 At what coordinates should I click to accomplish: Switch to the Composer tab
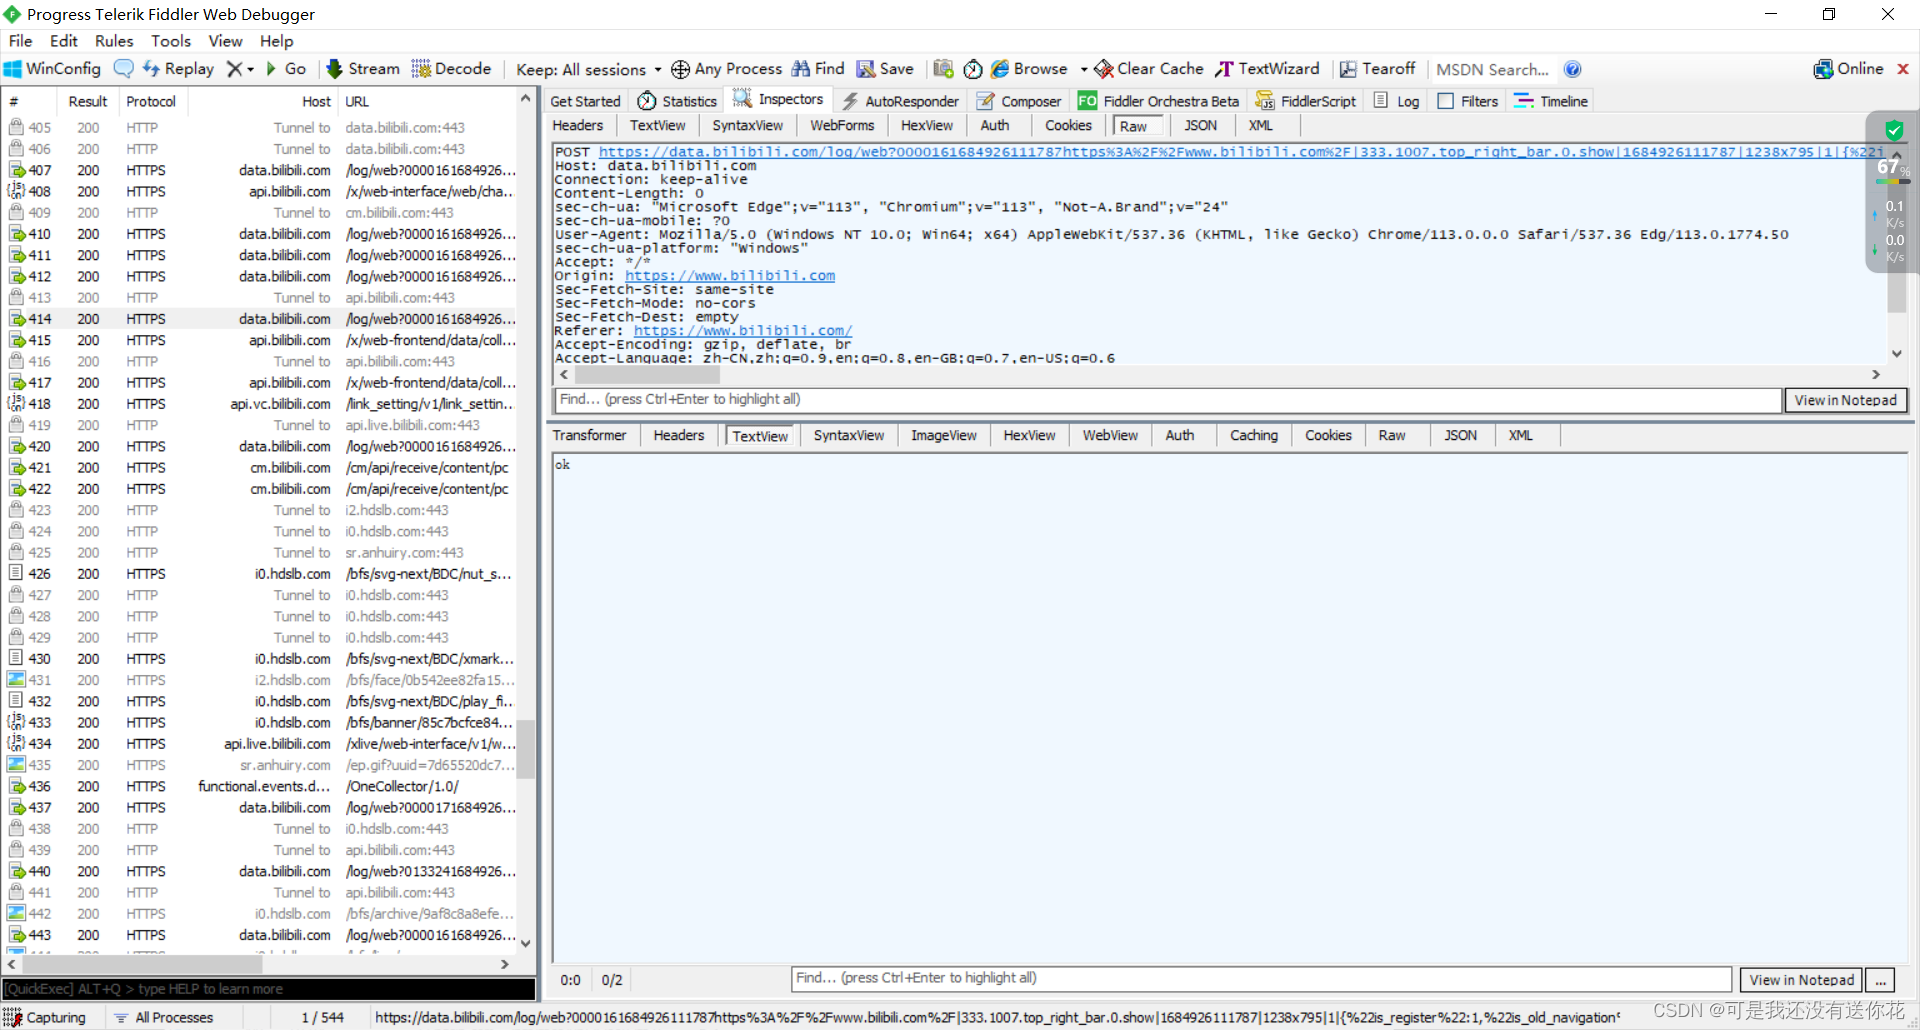pyautogui.click(x=1018, y=100)
